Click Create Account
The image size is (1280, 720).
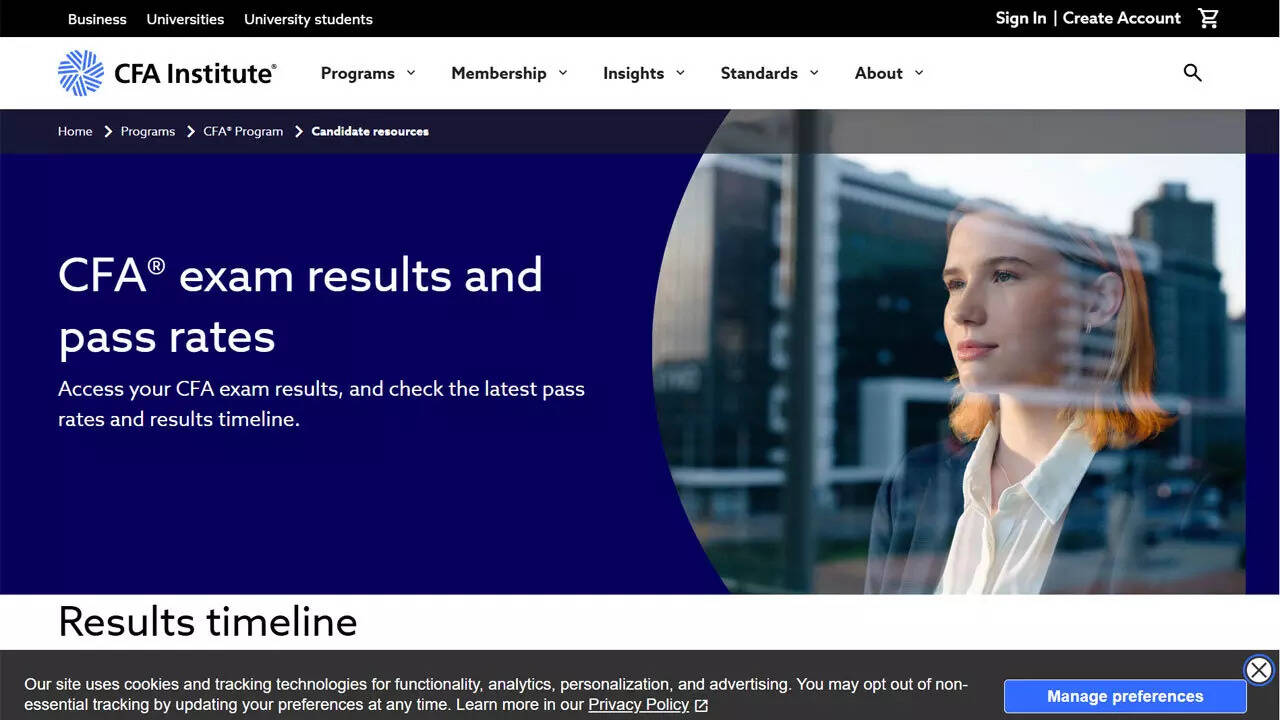point(1121,18)
